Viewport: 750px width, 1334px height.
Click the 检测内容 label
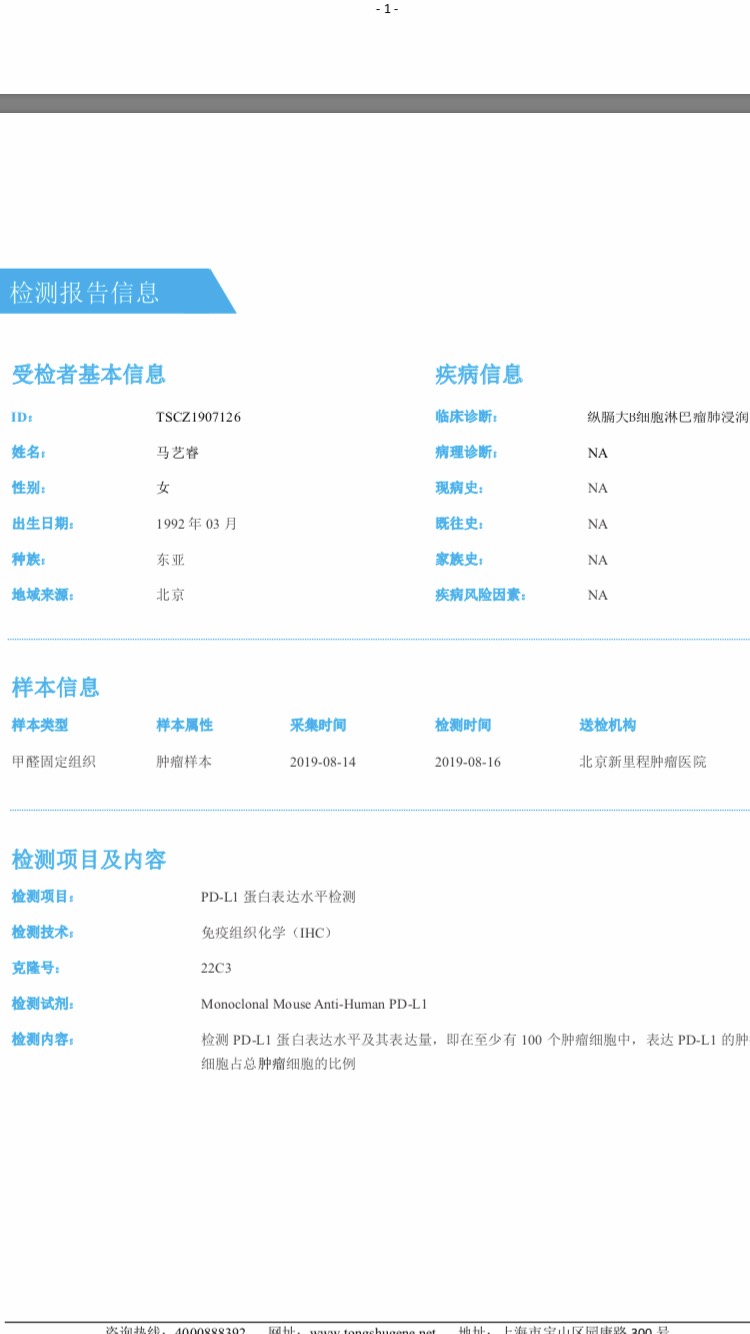click(43, 1040)
